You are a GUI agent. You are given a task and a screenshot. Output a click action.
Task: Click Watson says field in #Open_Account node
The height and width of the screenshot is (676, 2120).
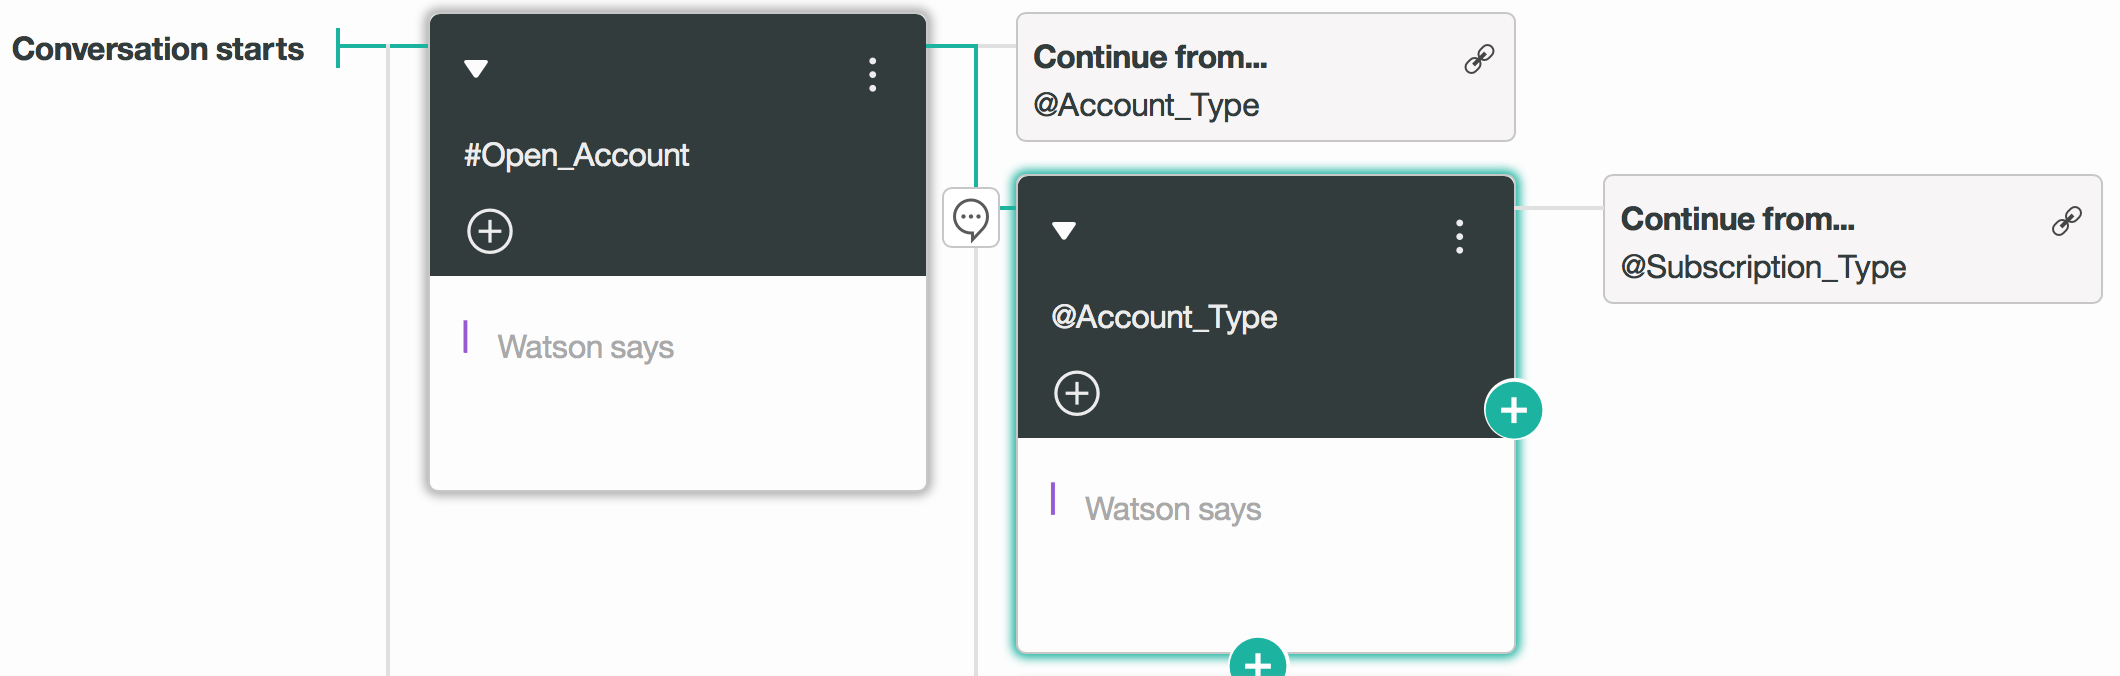click(585, 347)
